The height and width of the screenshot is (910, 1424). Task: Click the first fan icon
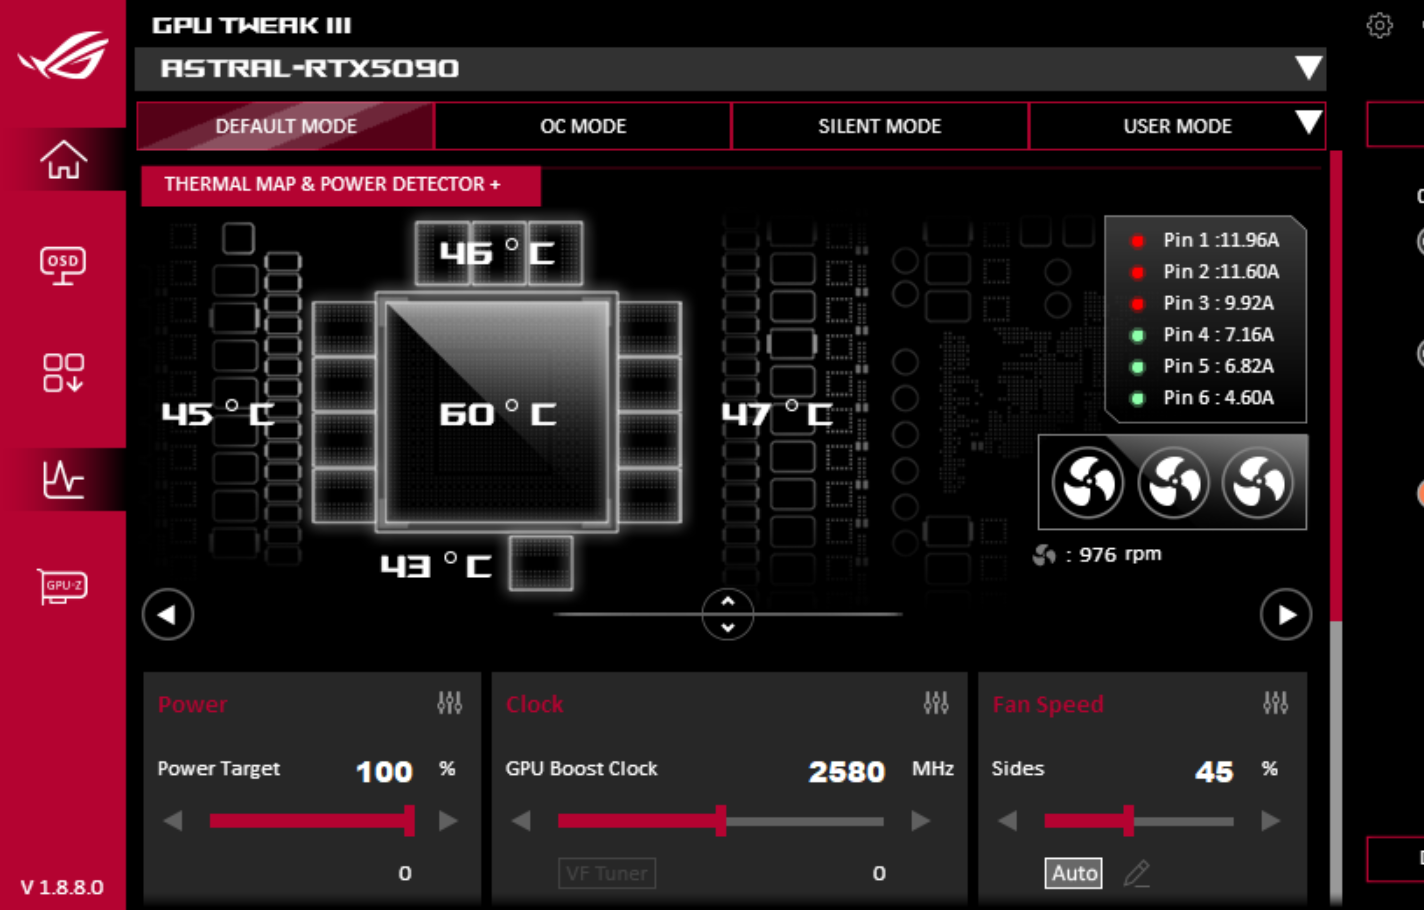coord(1087,484)
